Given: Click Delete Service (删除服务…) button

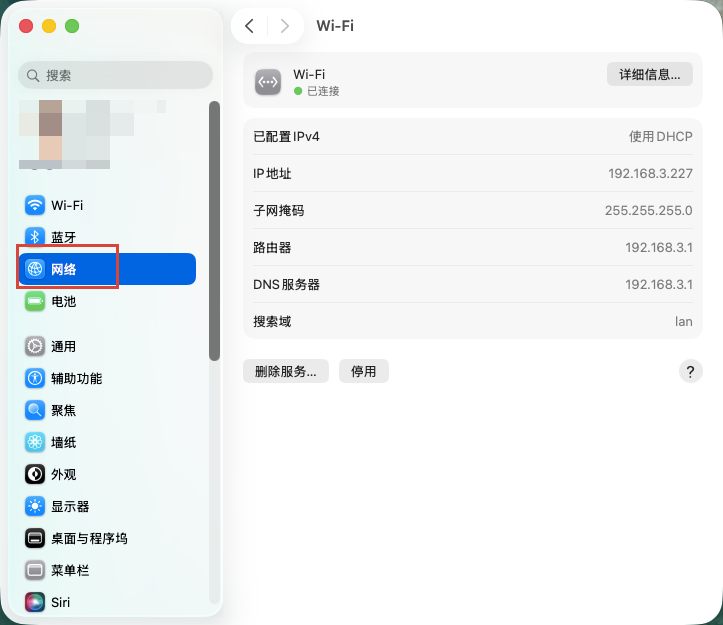Looking at the screenshot, I should point(286,371).
